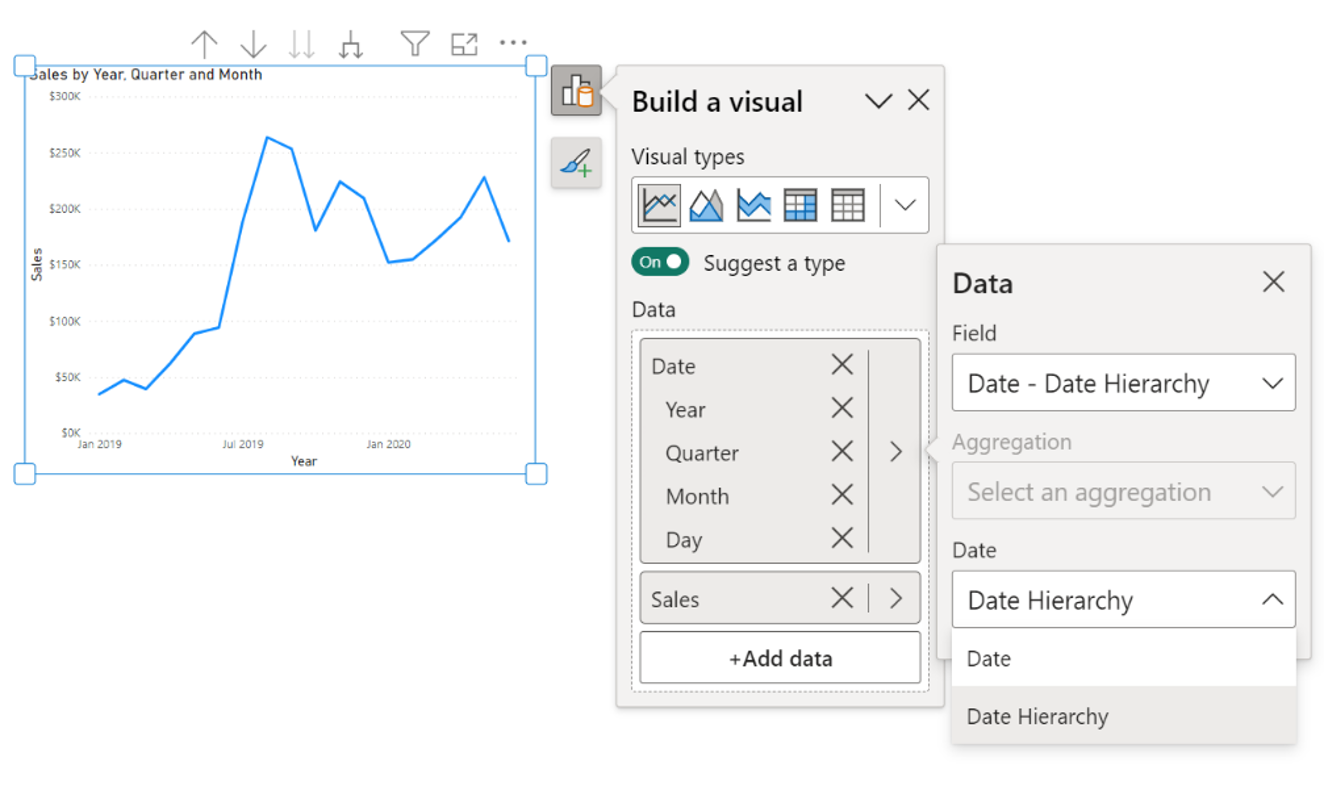Open Sales field options chevron

896,598
